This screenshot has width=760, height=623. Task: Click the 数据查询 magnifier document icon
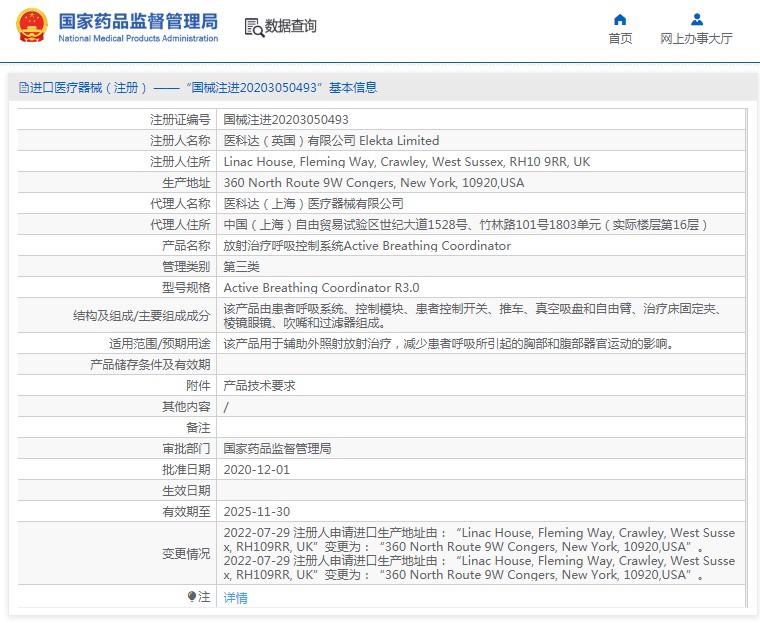pyautogui.click(x=253, y=27)
